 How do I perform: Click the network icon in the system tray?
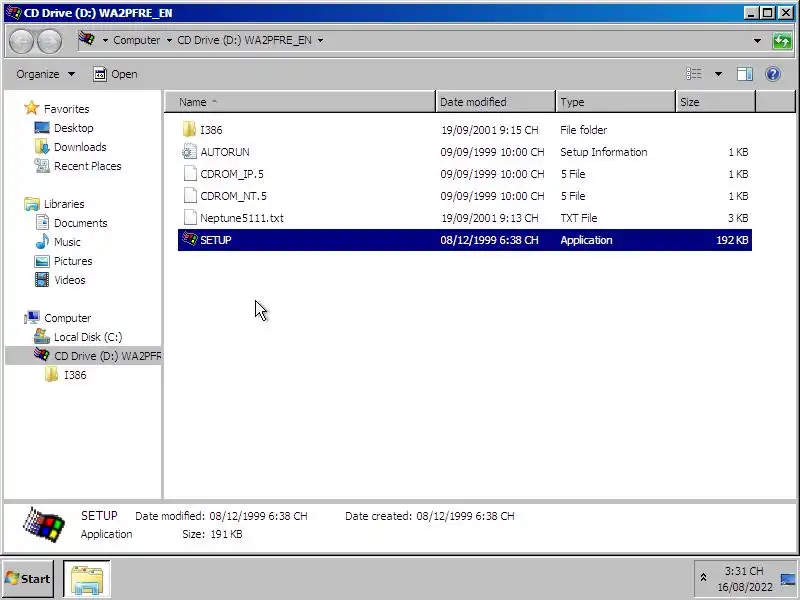(787, 579)
